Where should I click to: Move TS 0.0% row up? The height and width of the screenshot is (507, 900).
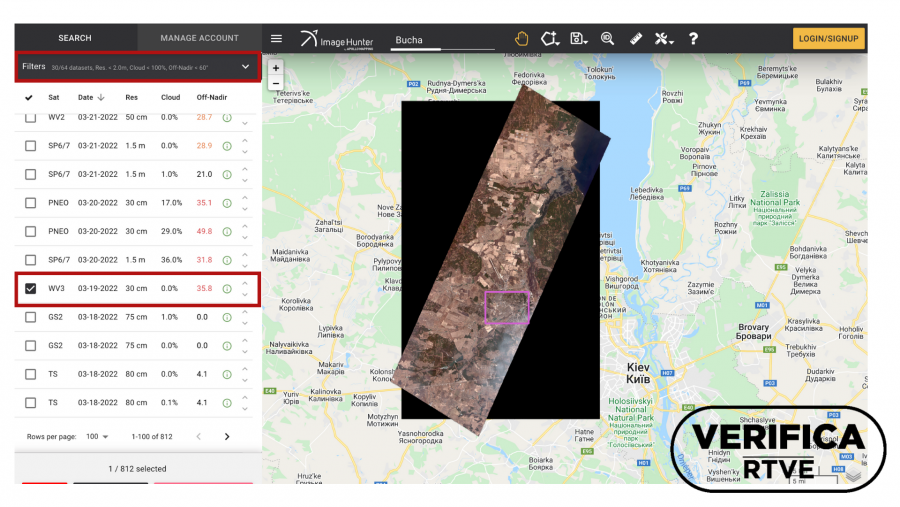click(245, 369)
